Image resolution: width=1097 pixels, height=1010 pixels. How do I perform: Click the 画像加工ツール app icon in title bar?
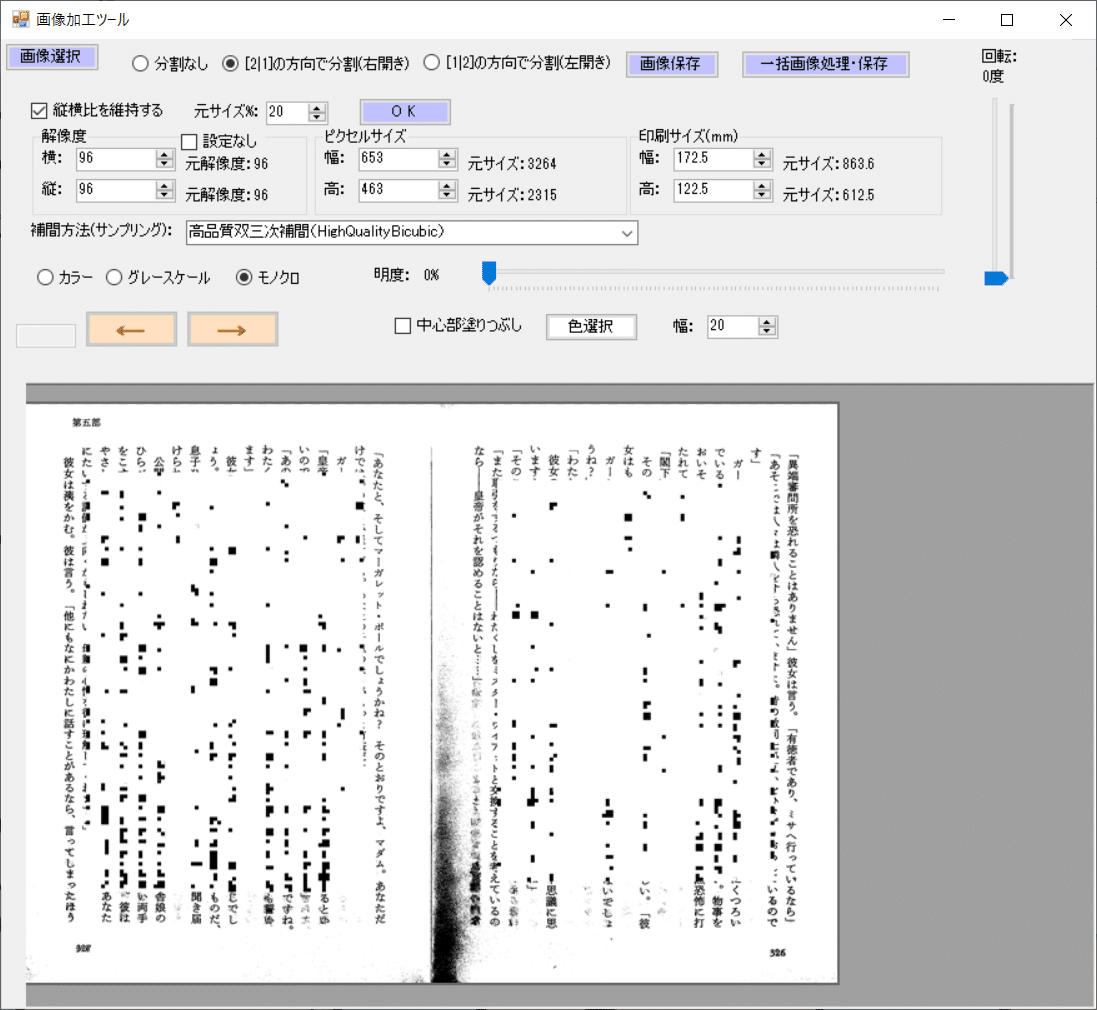pos(20,19)
